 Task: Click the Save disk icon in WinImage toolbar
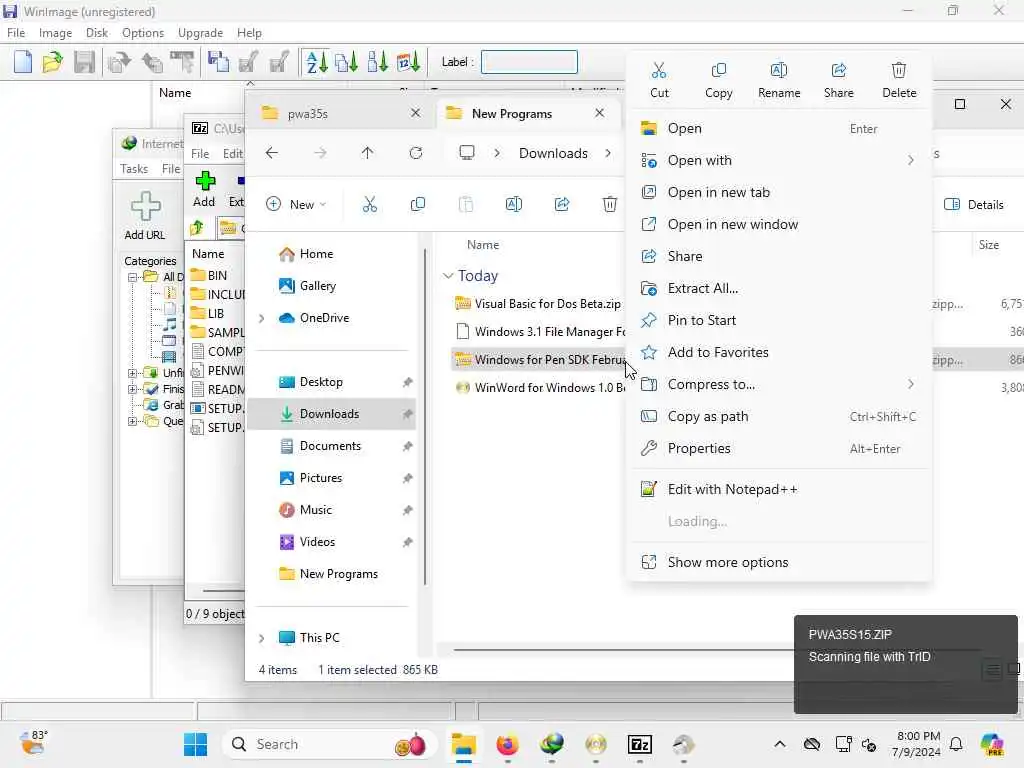pos(84,62)
